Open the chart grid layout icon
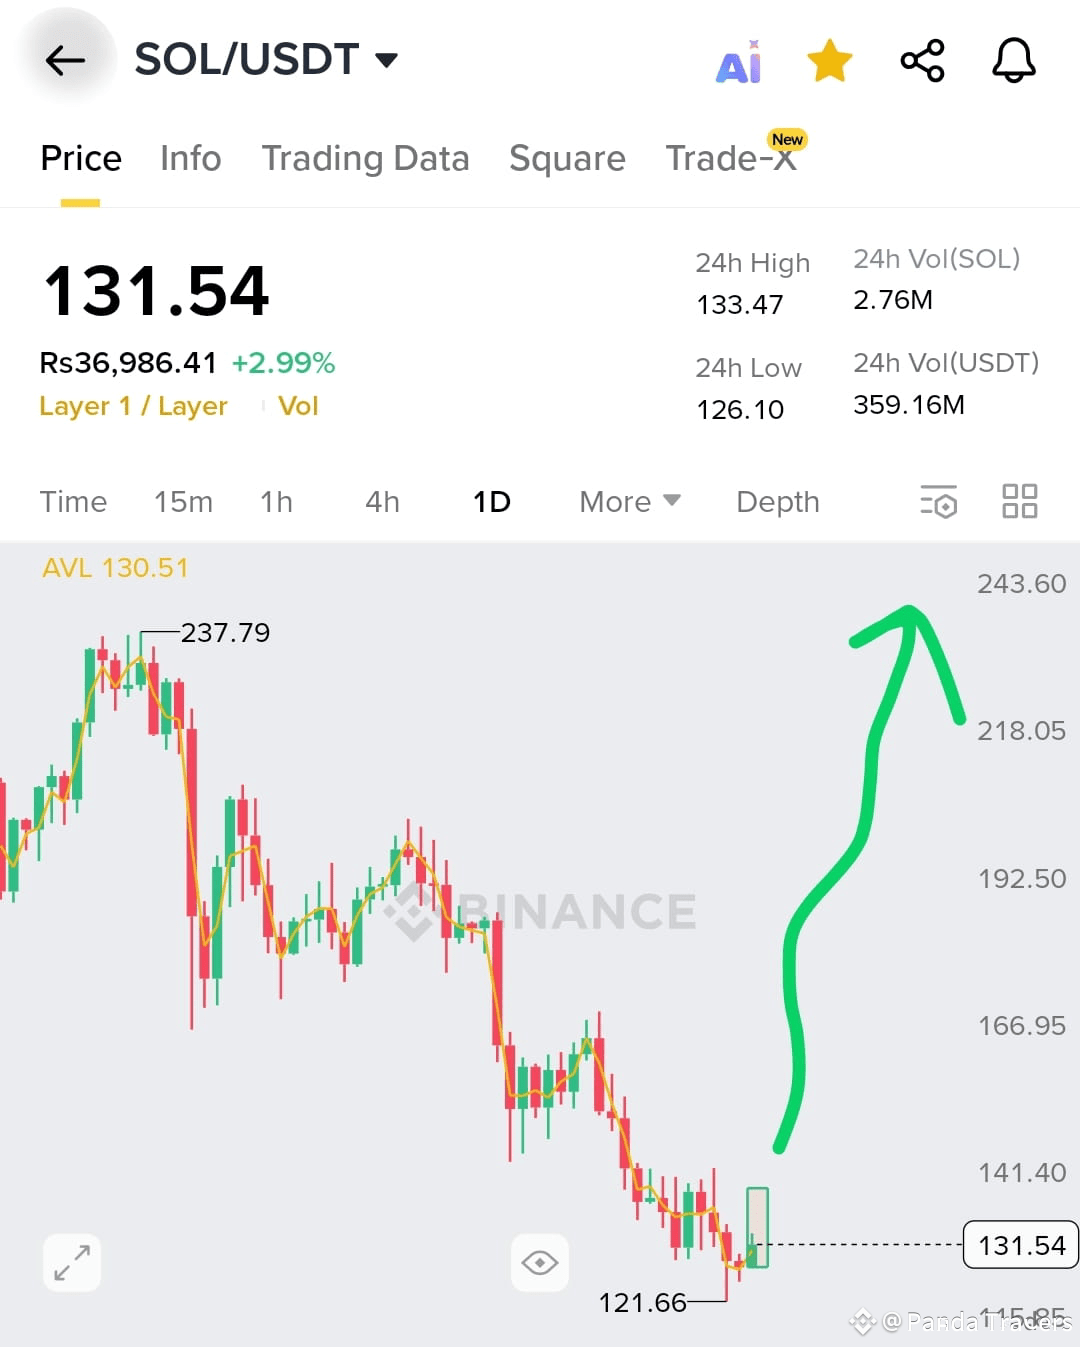The height and width of the screenshot is (1347, 1080). pos(1020,501)
